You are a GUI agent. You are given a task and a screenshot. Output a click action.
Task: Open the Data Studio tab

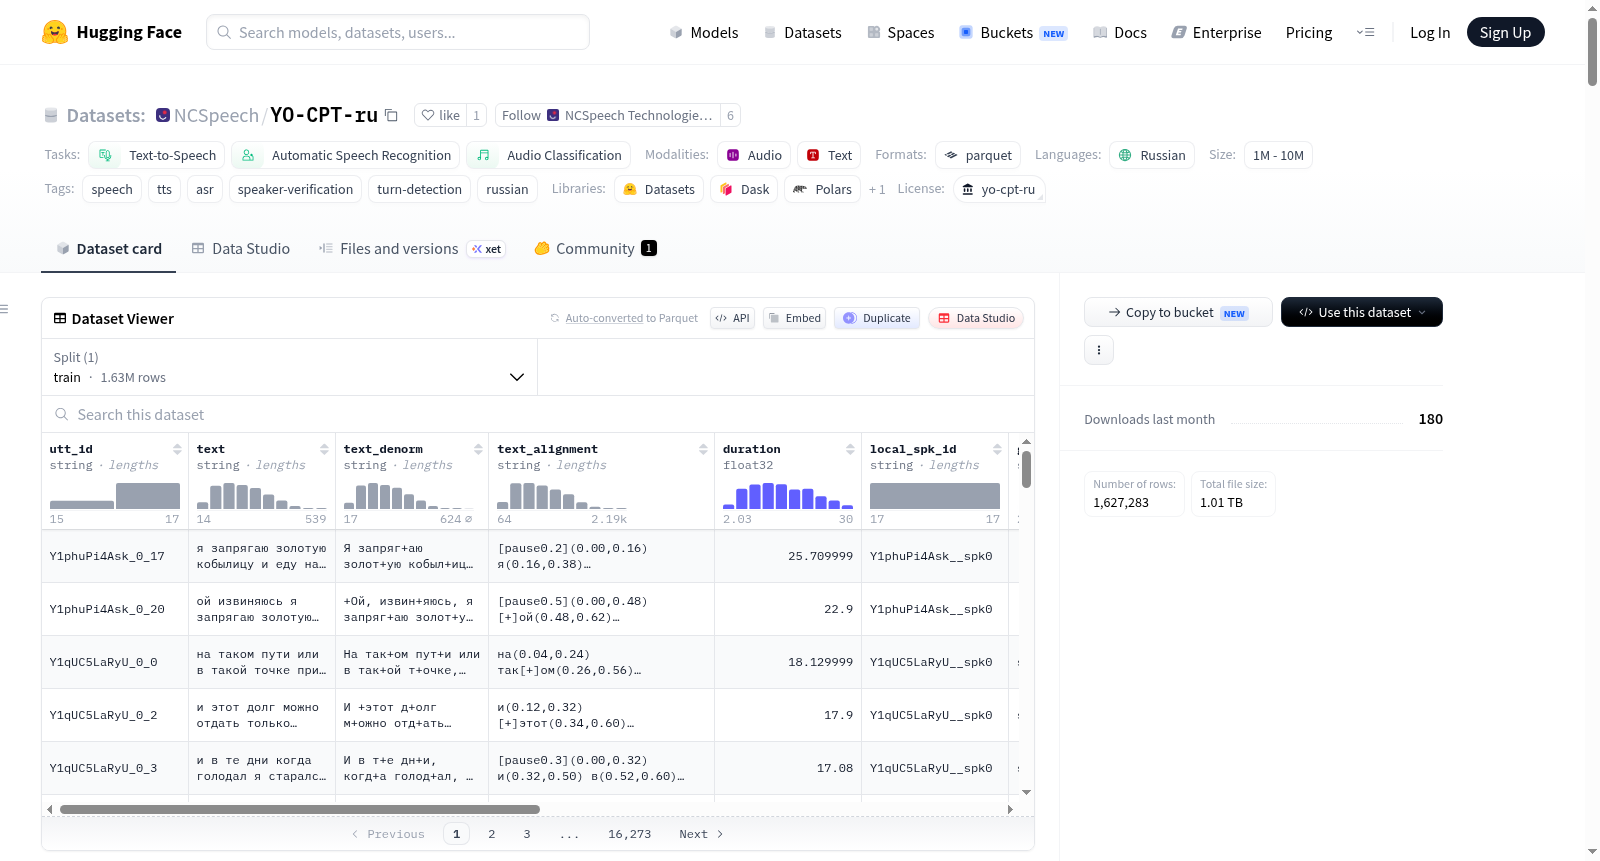pos(241,249)
